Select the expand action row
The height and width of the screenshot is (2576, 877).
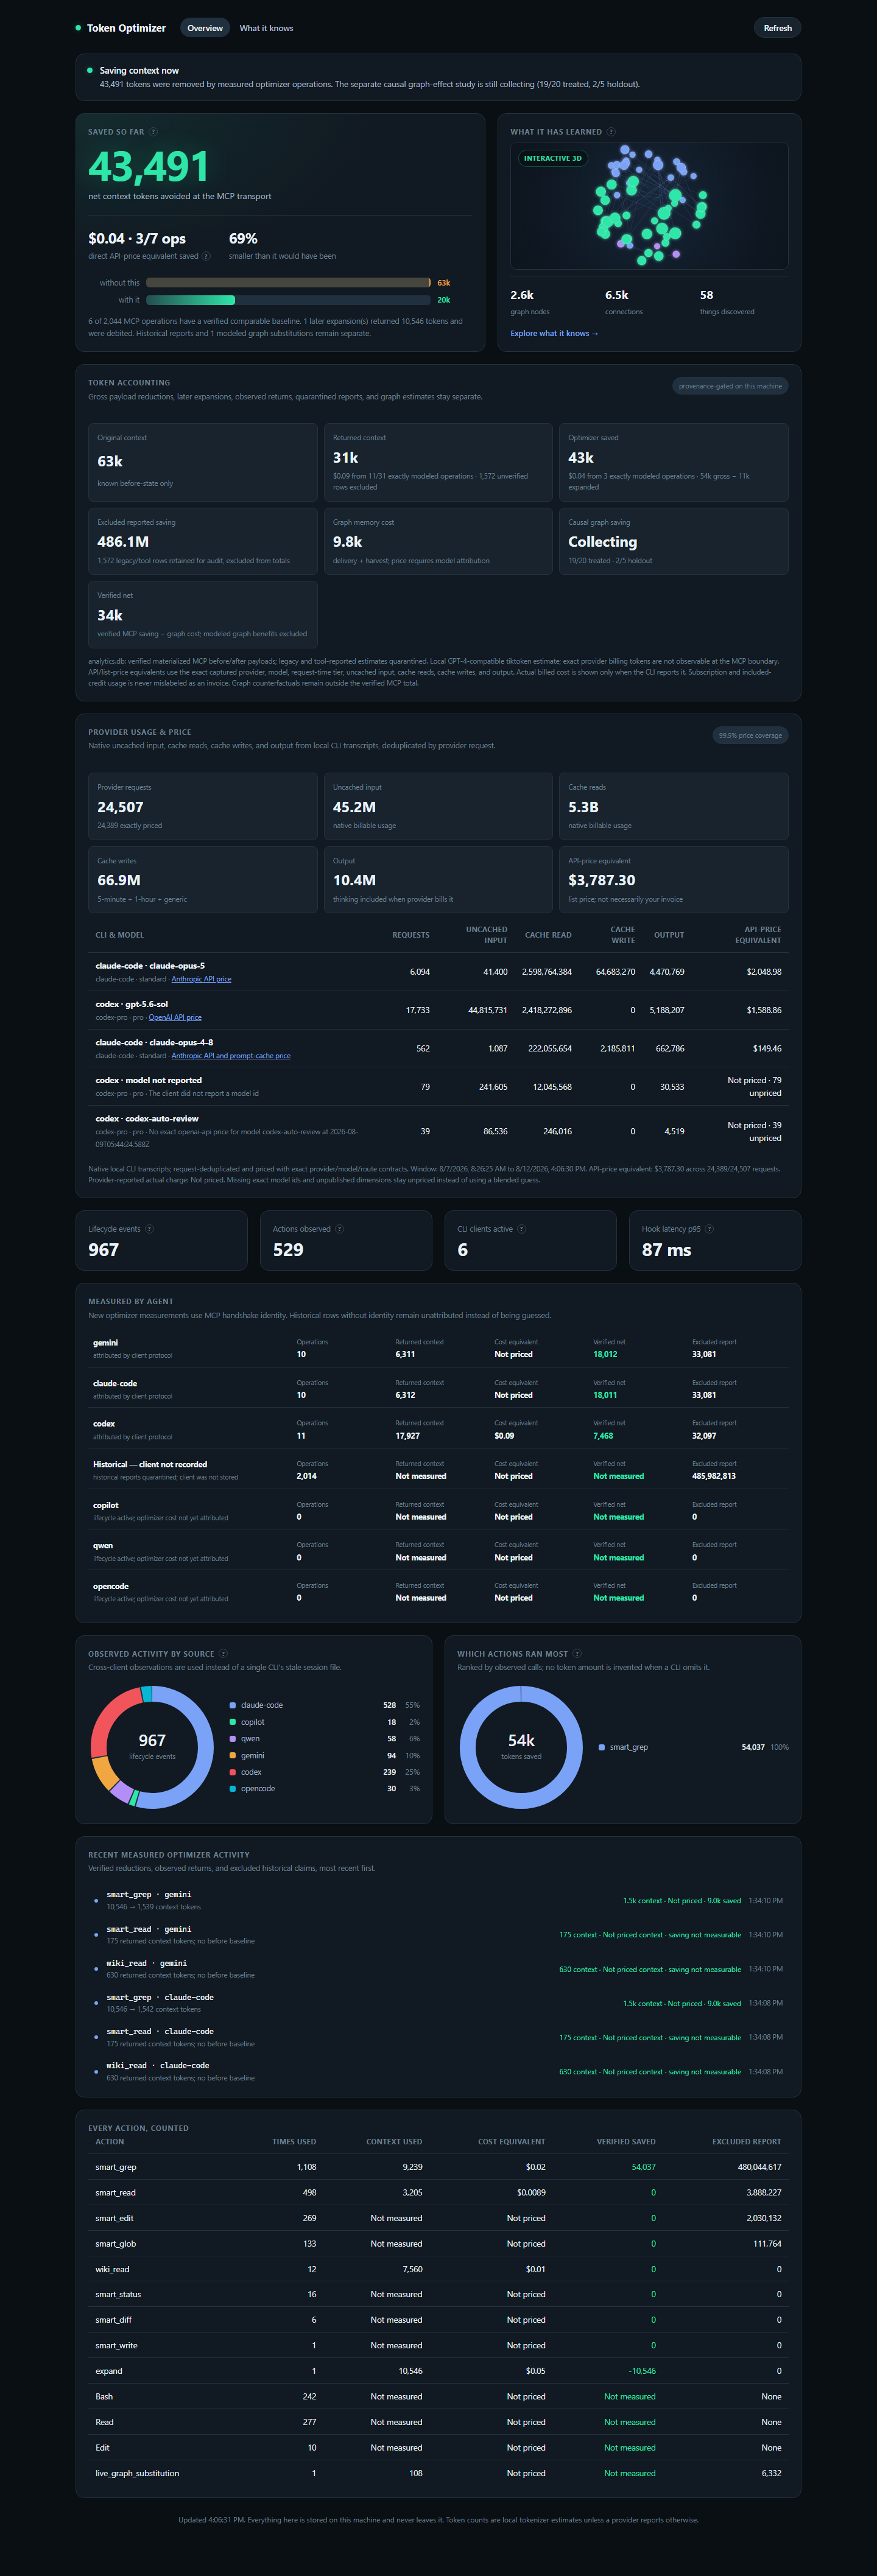438,2371
